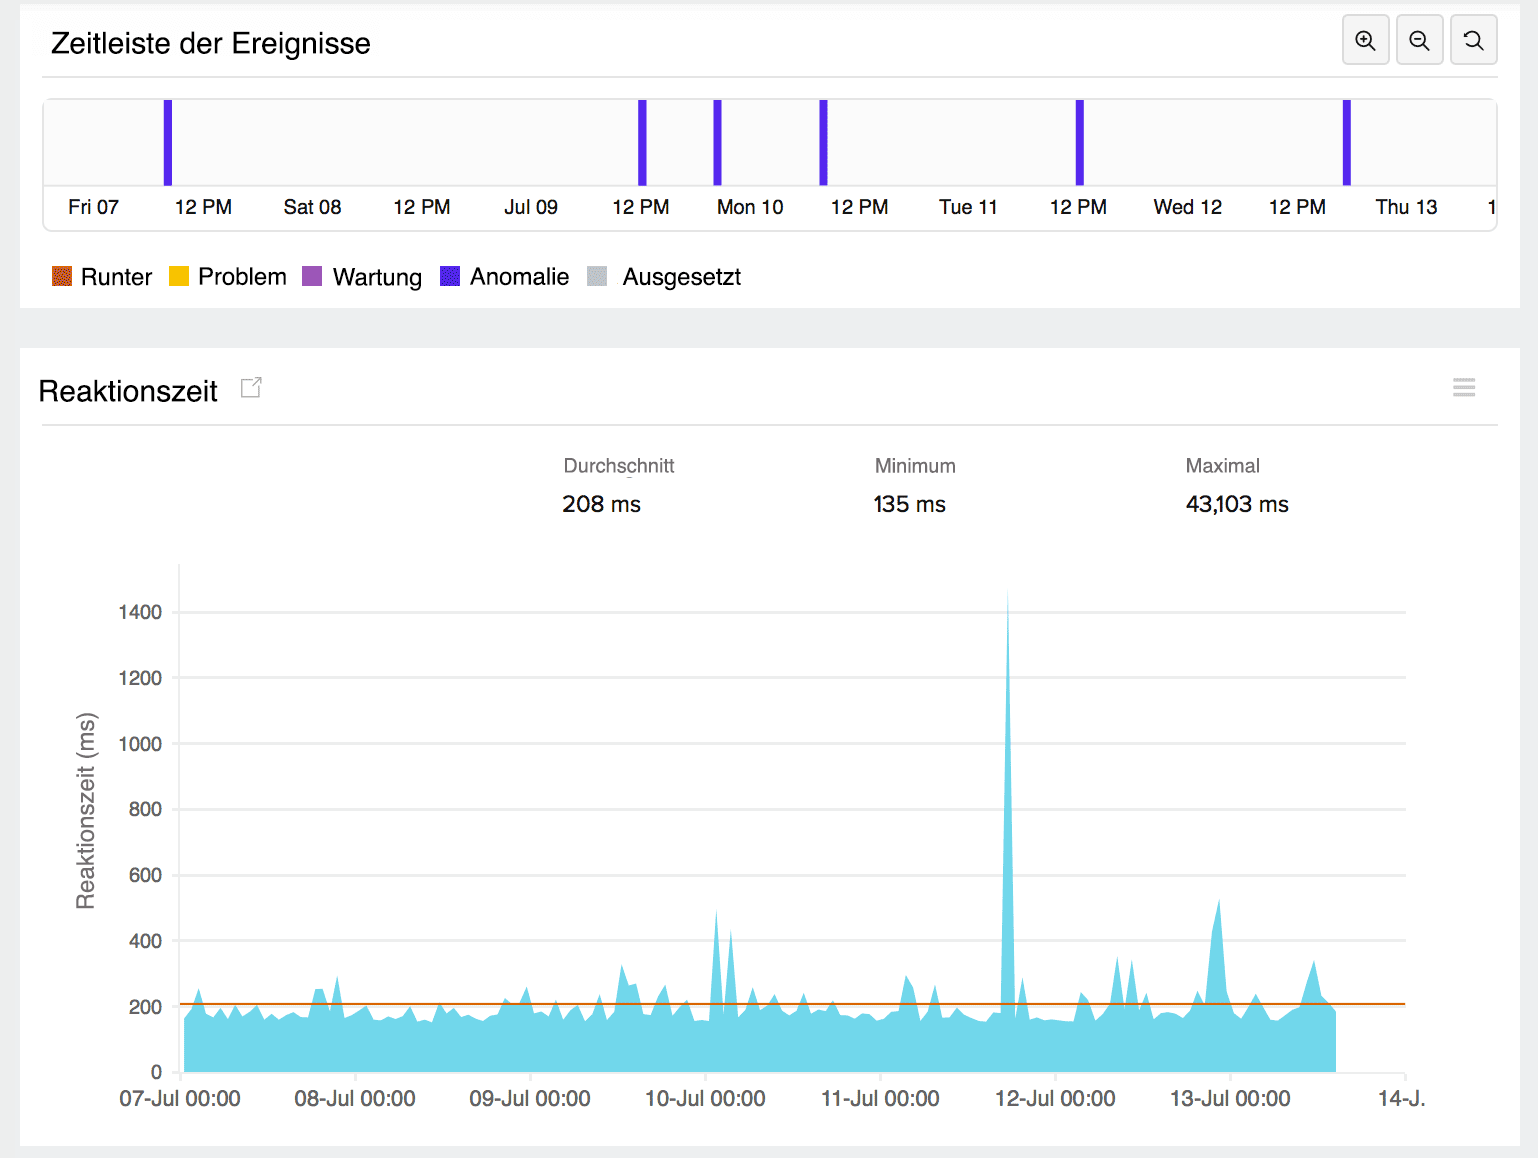Select the anomaly marker at Sunday 12 PM
Screen dimensions: 1538x1158
coord(642,142)
